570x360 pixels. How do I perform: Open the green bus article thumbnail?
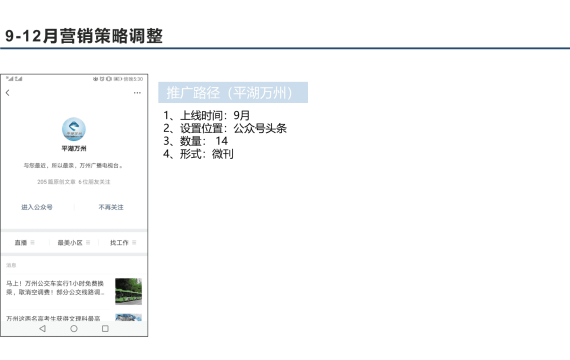click(x=128, y=291)
